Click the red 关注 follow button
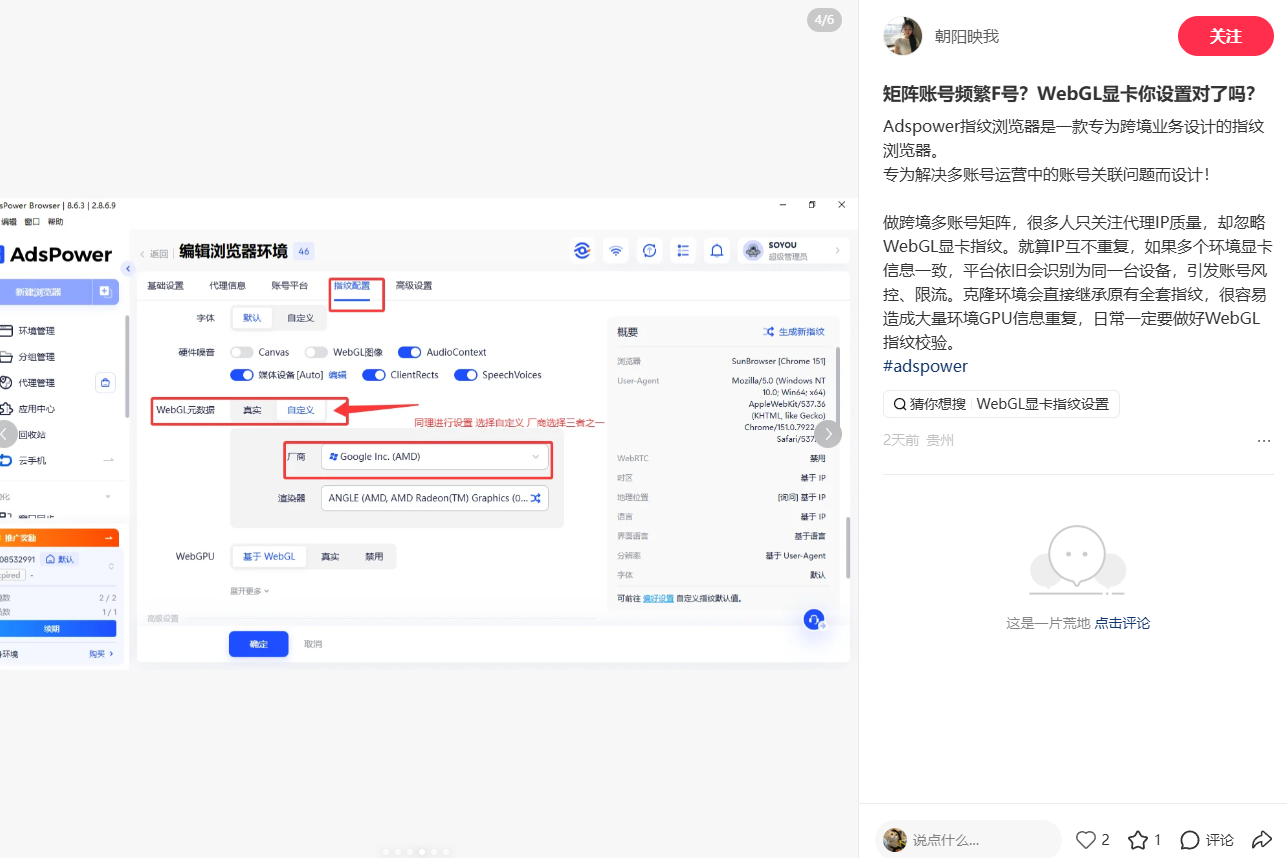The image size is (1287, 858). [1225, 36]
